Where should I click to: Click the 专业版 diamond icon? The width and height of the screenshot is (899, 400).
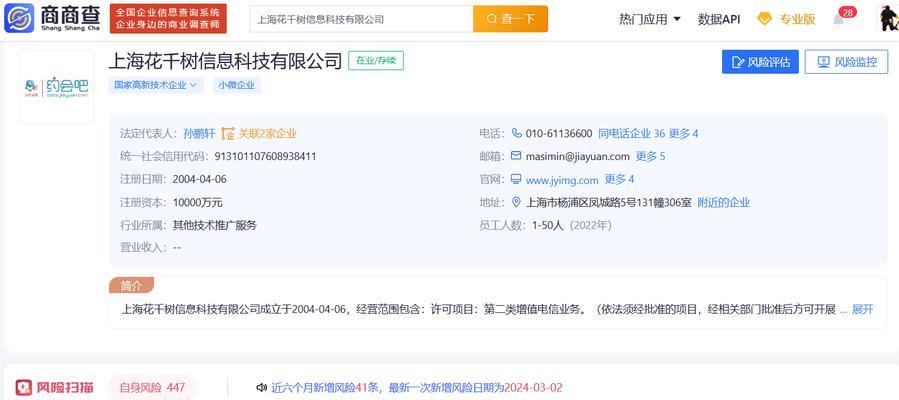click(764, 19)
